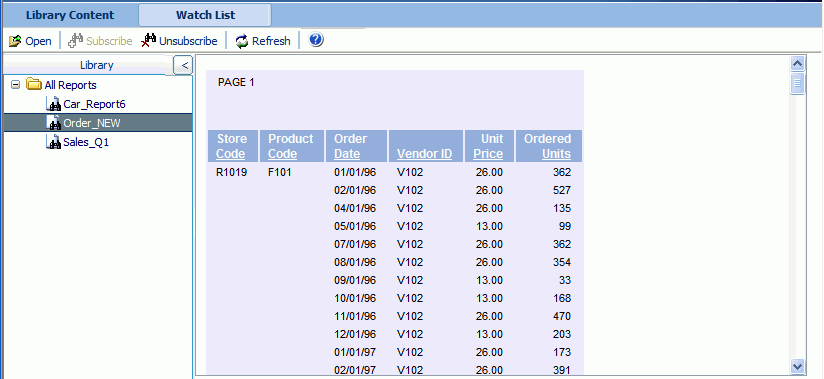Click the All Reports folder icon

click(x=34, y=85)
